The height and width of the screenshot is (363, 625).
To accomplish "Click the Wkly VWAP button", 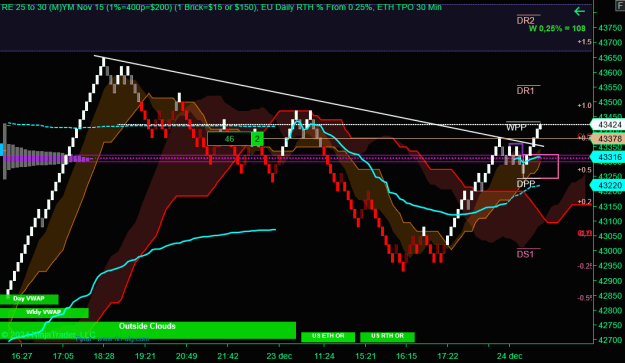I will [44, 313].
